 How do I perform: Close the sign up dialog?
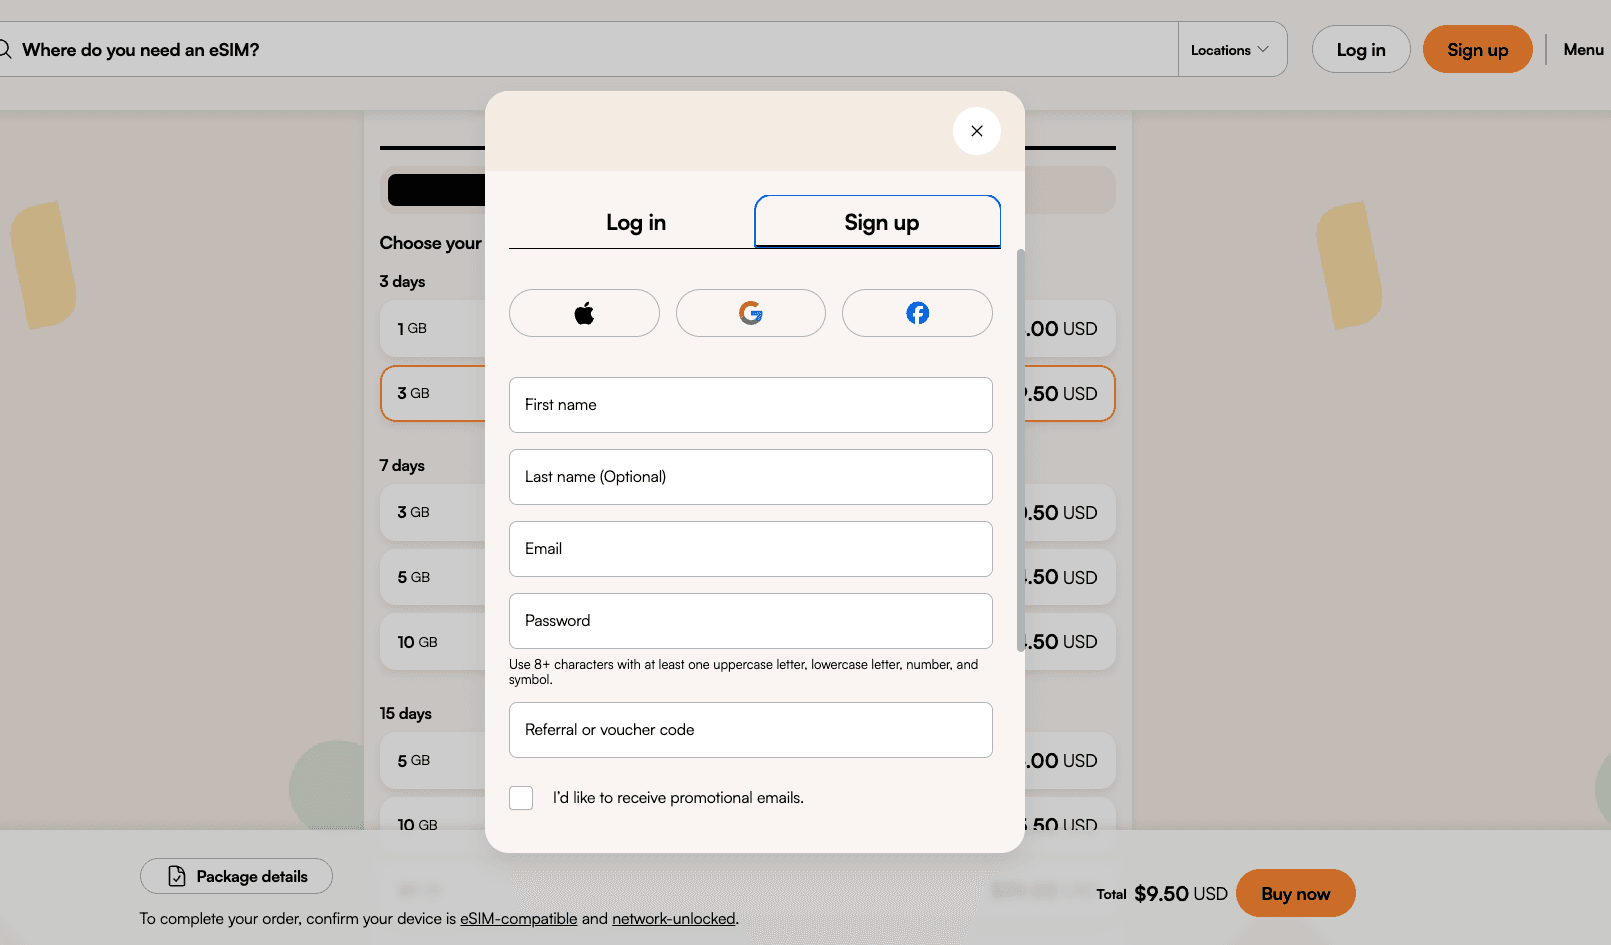[x=976, y=131]
